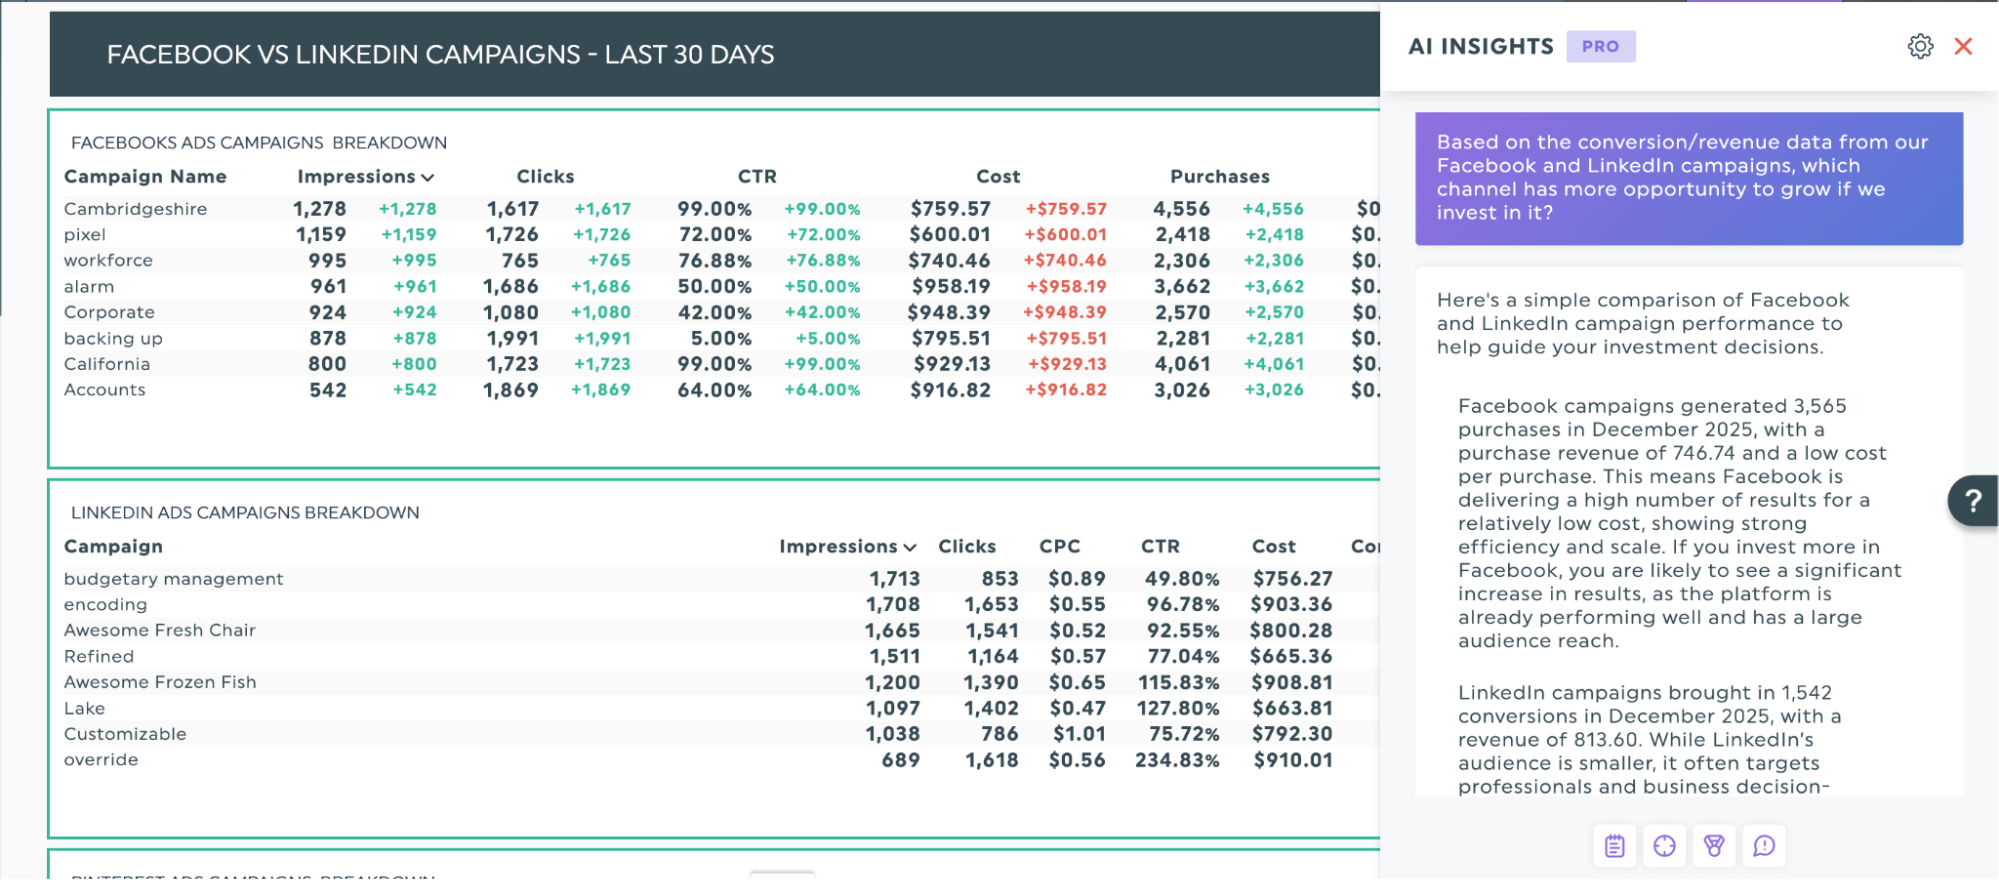Select the Cambridgeshire campaign row
Image resolution: width=1999 pixels, height=880 pixels.
(x=136, y=209)
